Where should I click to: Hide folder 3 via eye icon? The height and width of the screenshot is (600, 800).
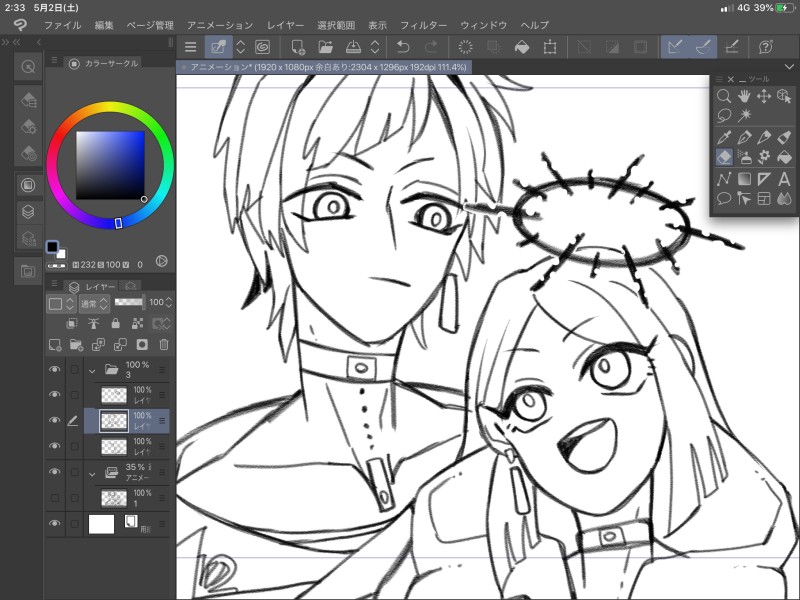[x=55, y=369]
